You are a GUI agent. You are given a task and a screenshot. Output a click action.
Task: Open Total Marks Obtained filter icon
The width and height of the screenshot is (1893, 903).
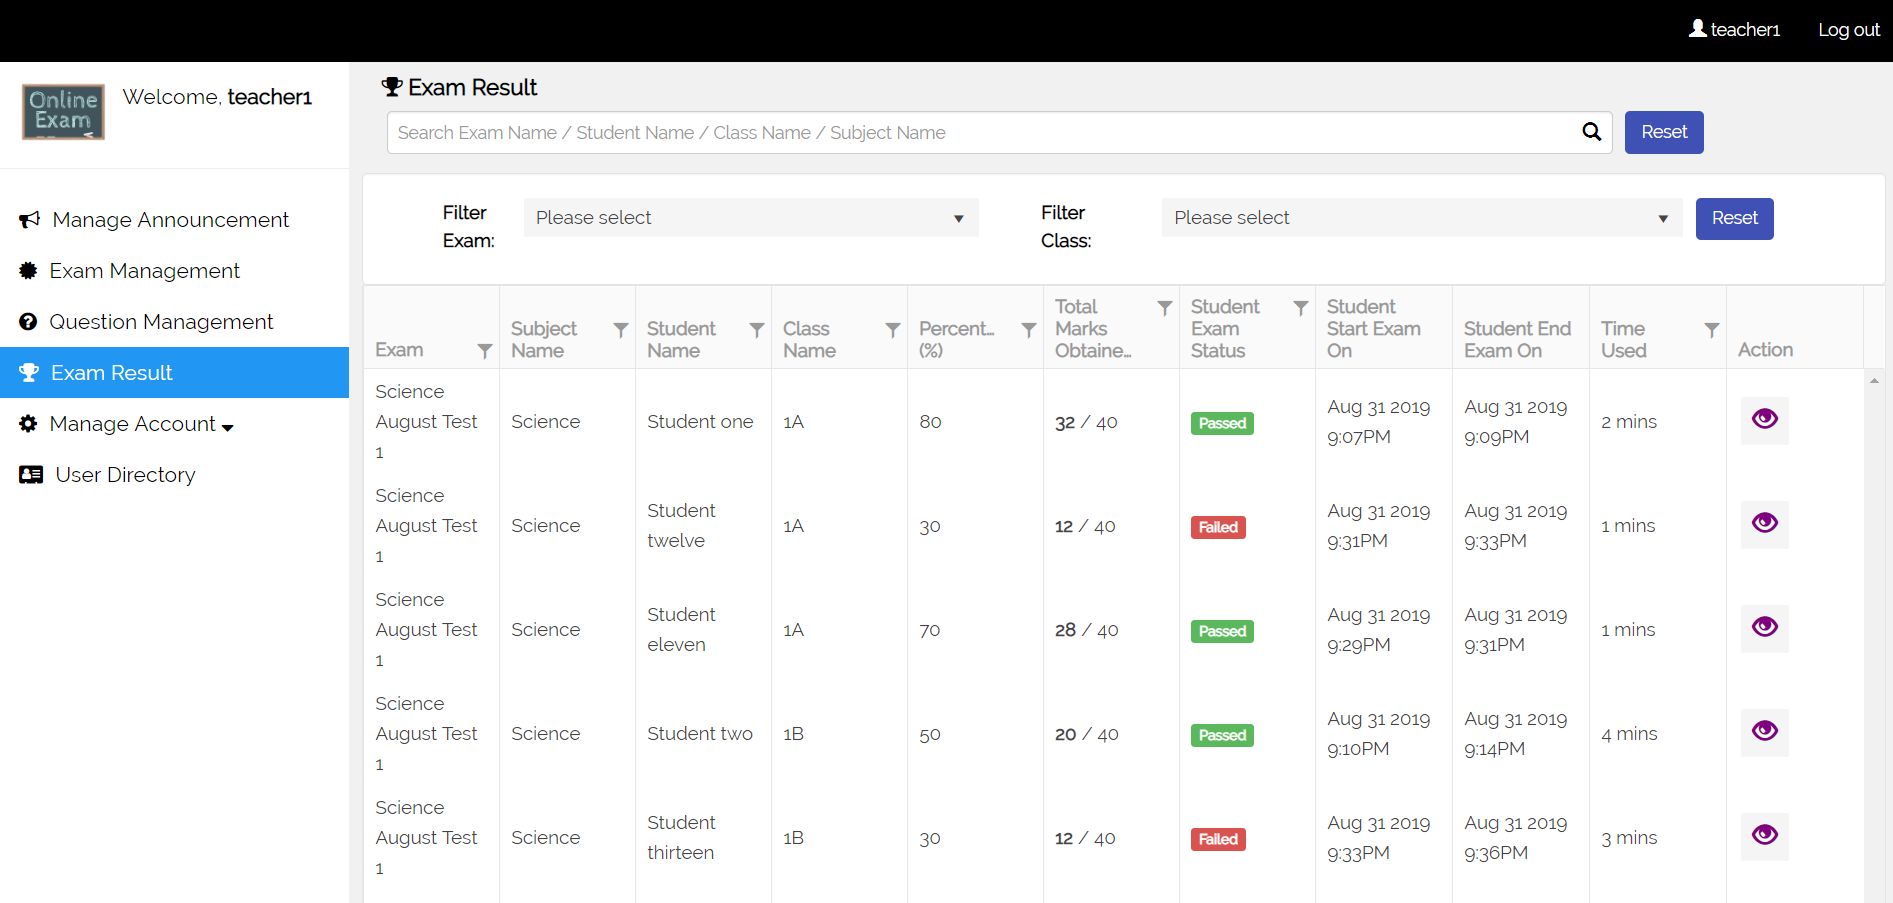tap(1165, 308)
